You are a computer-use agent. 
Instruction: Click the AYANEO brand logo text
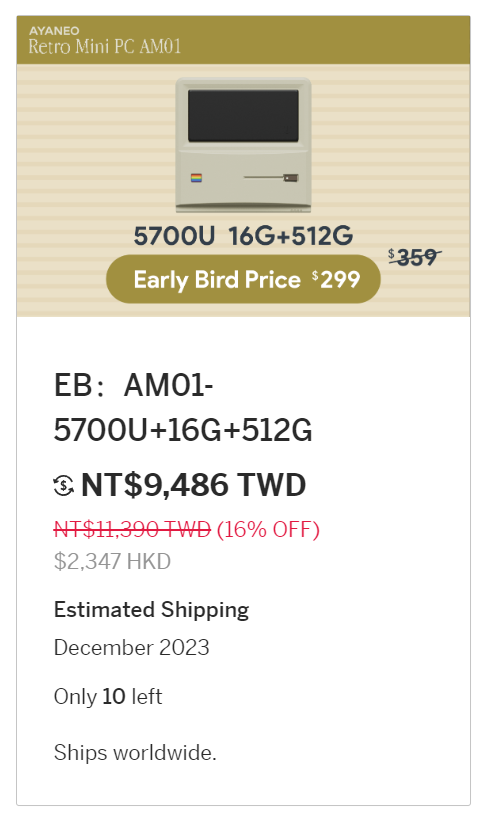pos(54,31)
